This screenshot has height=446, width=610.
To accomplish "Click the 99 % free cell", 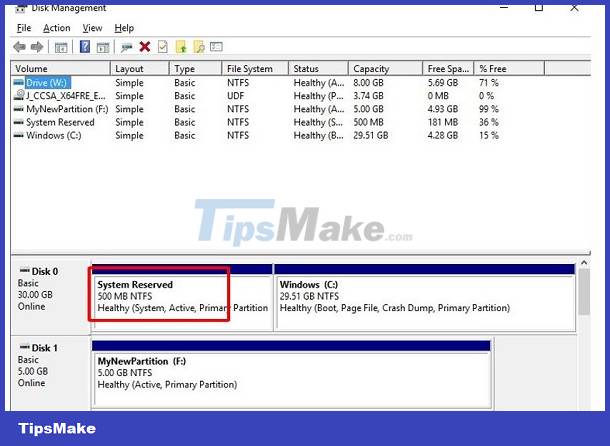I will [x=489, y=109].
